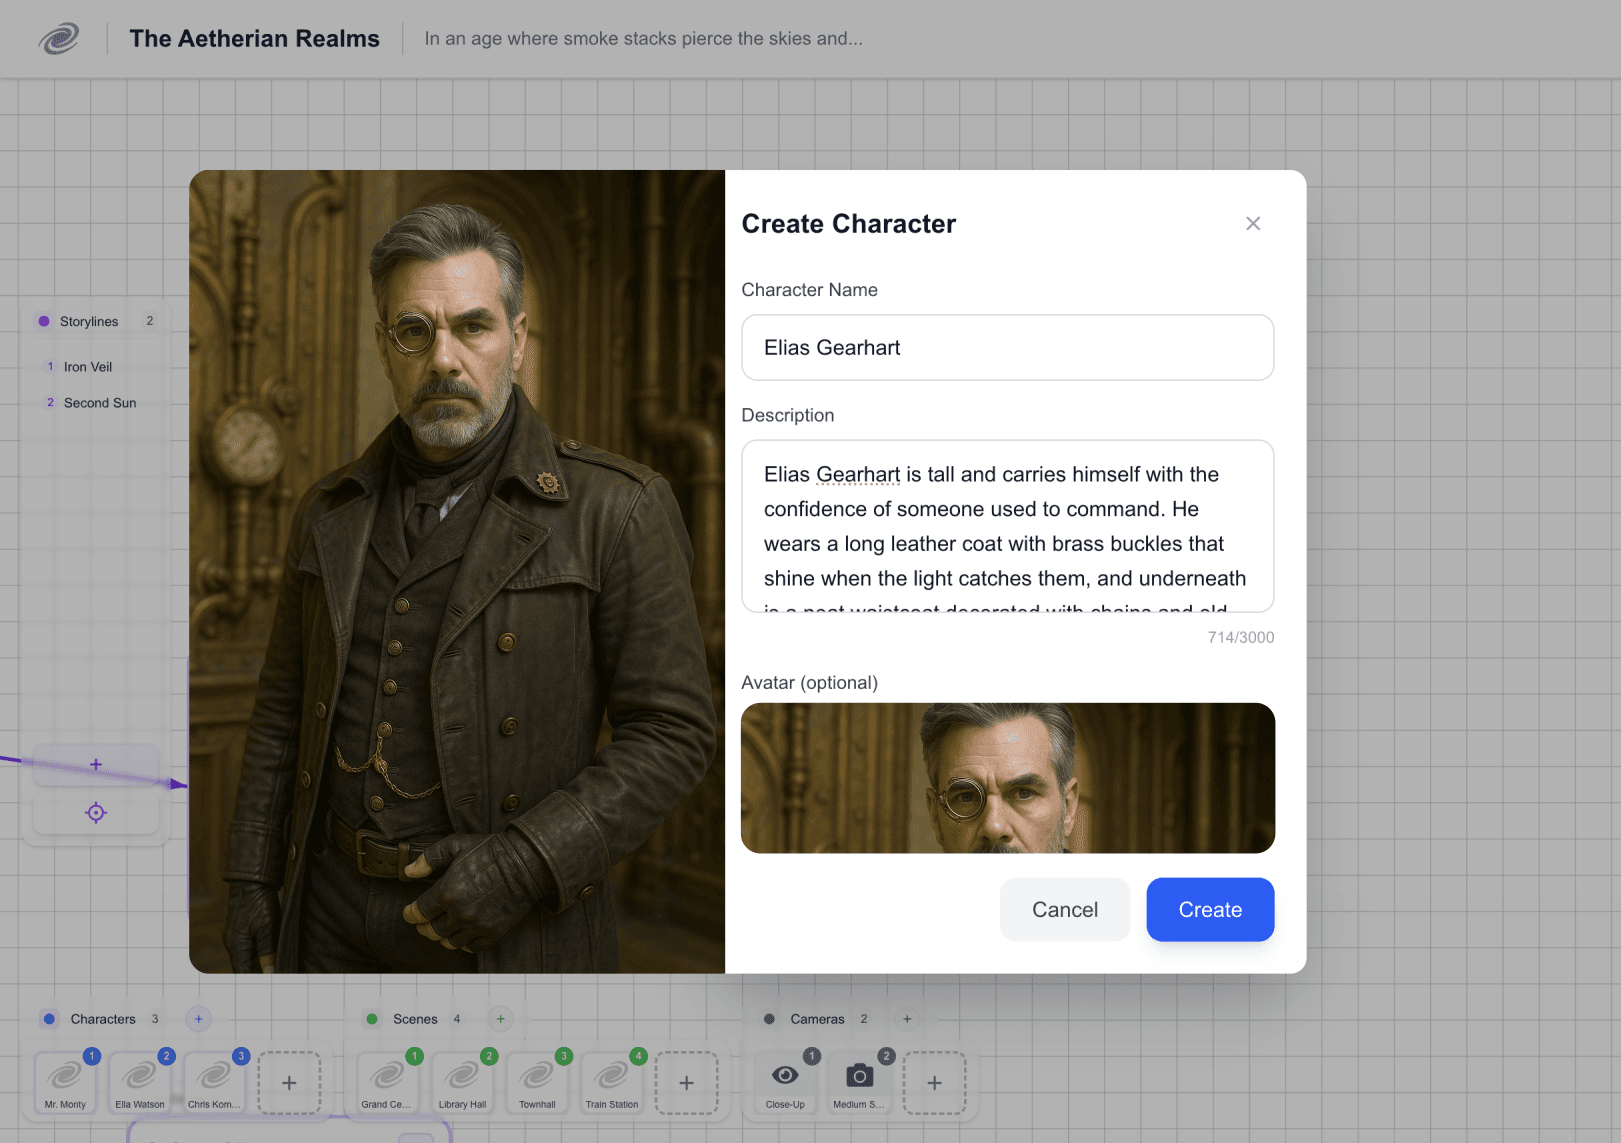Open the Mr. Monty character card
The image size is (1621, 1143).
[66, 1082]
